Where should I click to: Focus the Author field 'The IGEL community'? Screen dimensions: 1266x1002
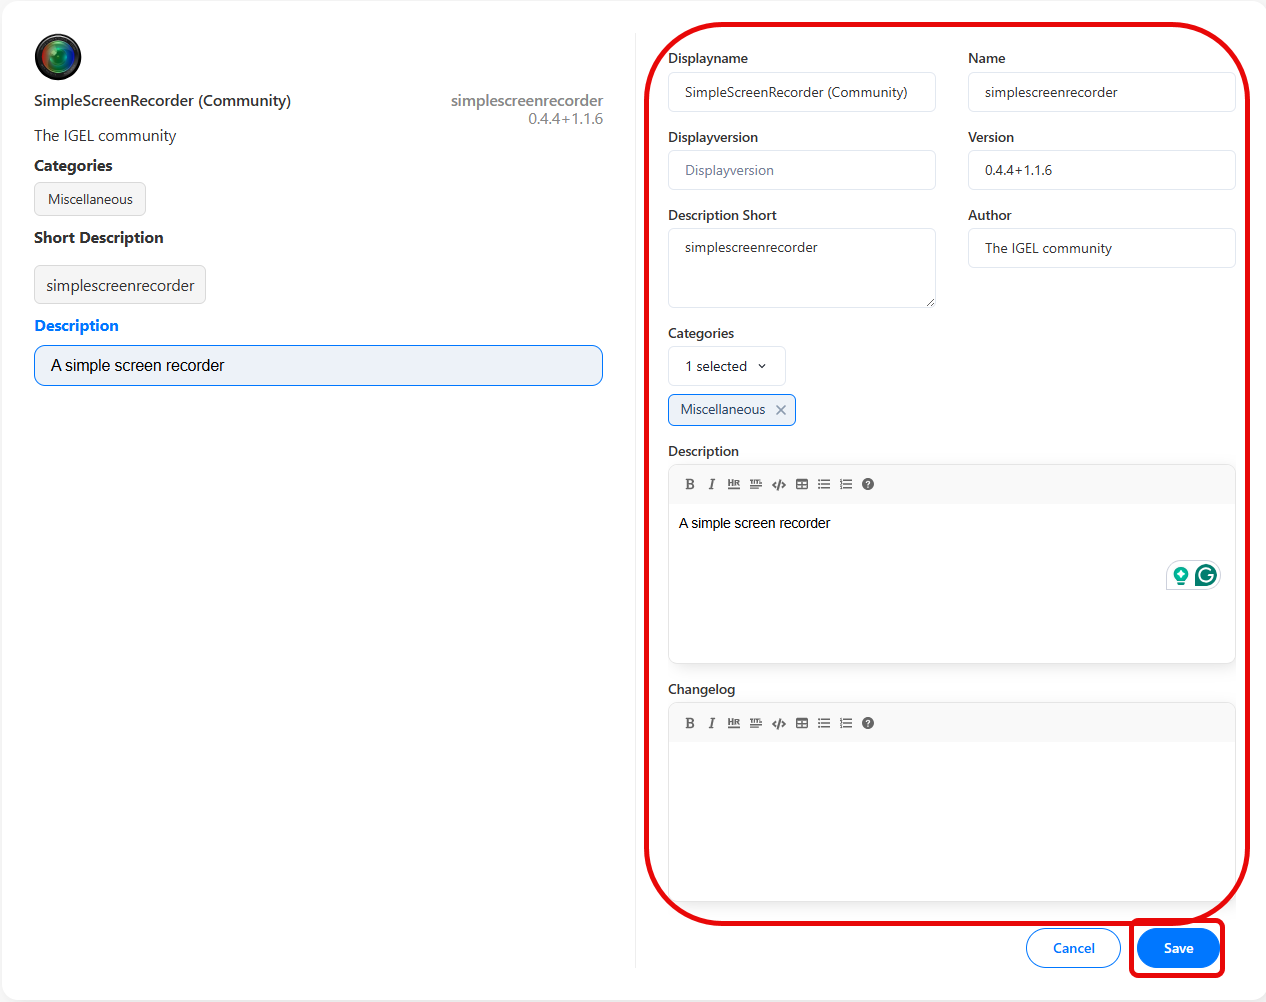(1102, 248)
